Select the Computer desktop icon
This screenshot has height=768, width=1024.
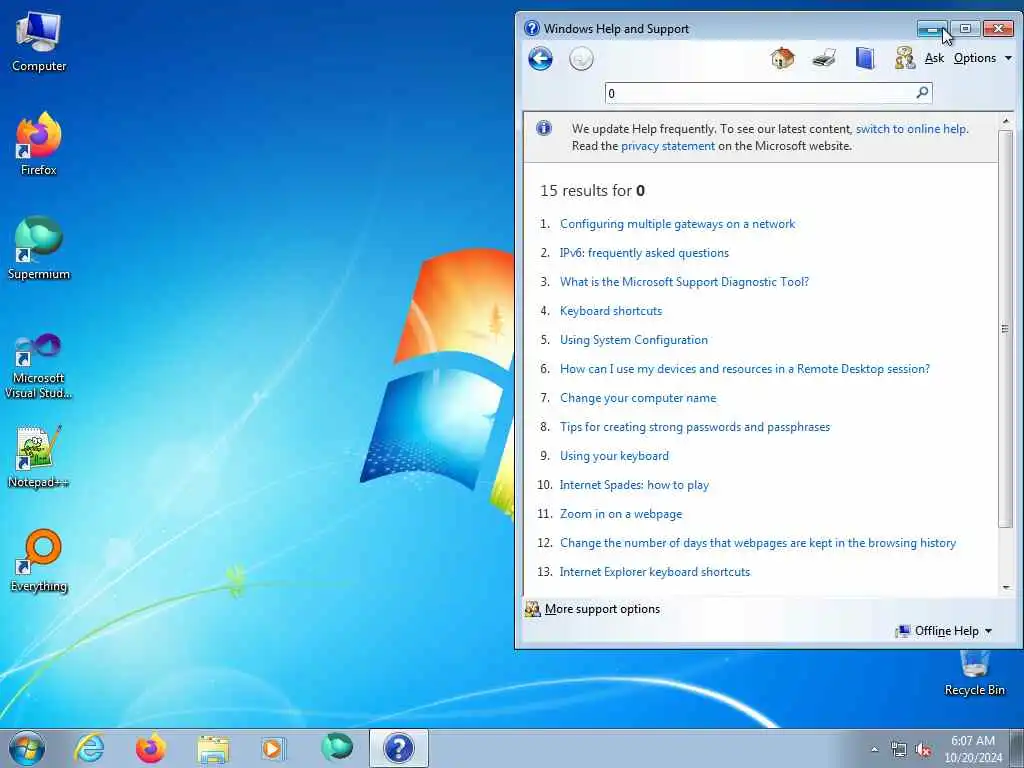pos(39,42)
